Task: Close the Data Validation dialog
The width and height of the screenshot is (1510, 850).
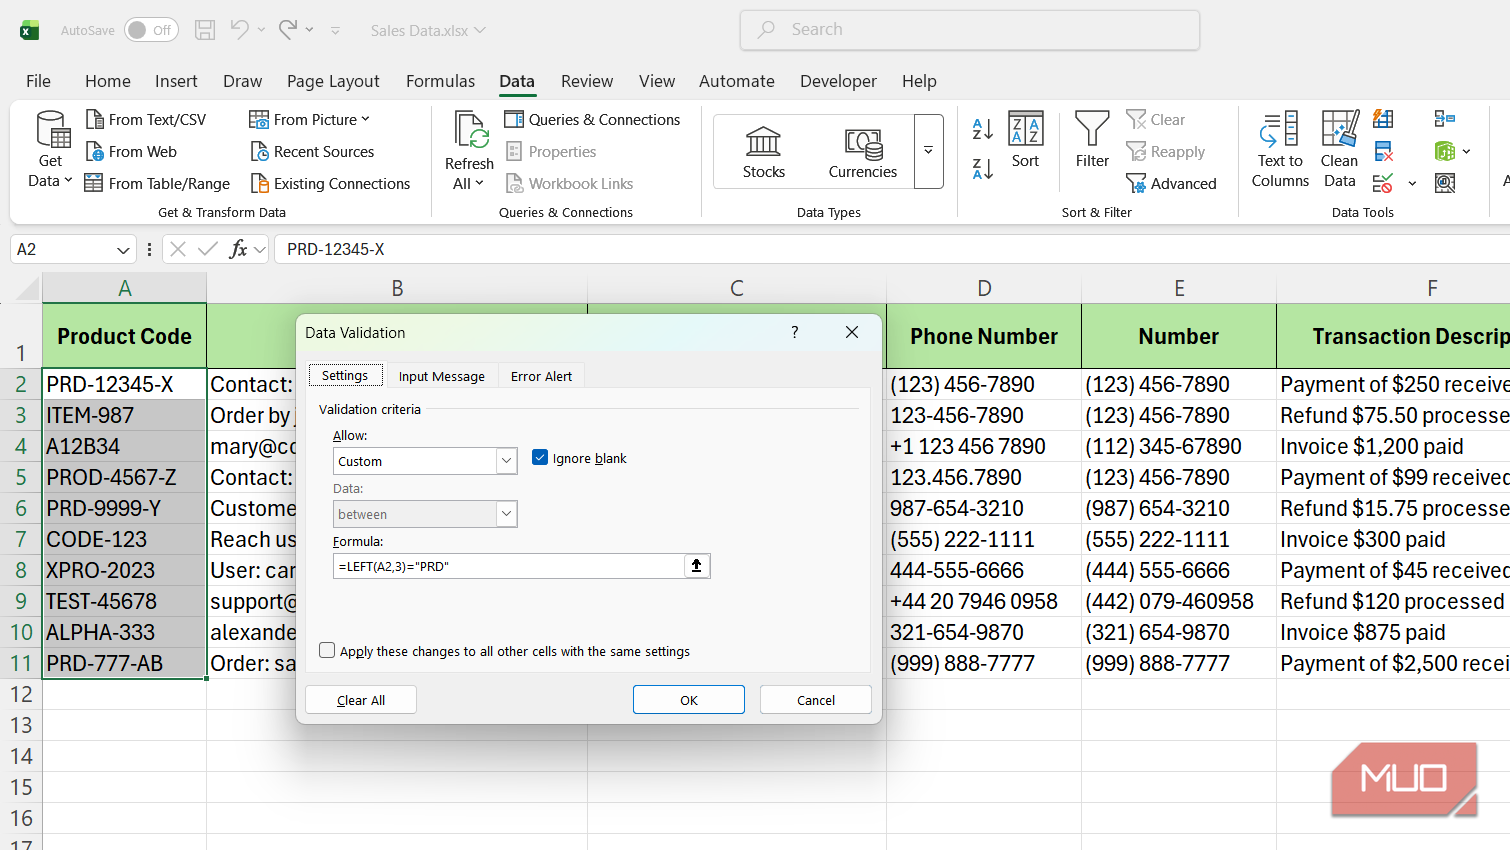Action: [x=852, y=332]
